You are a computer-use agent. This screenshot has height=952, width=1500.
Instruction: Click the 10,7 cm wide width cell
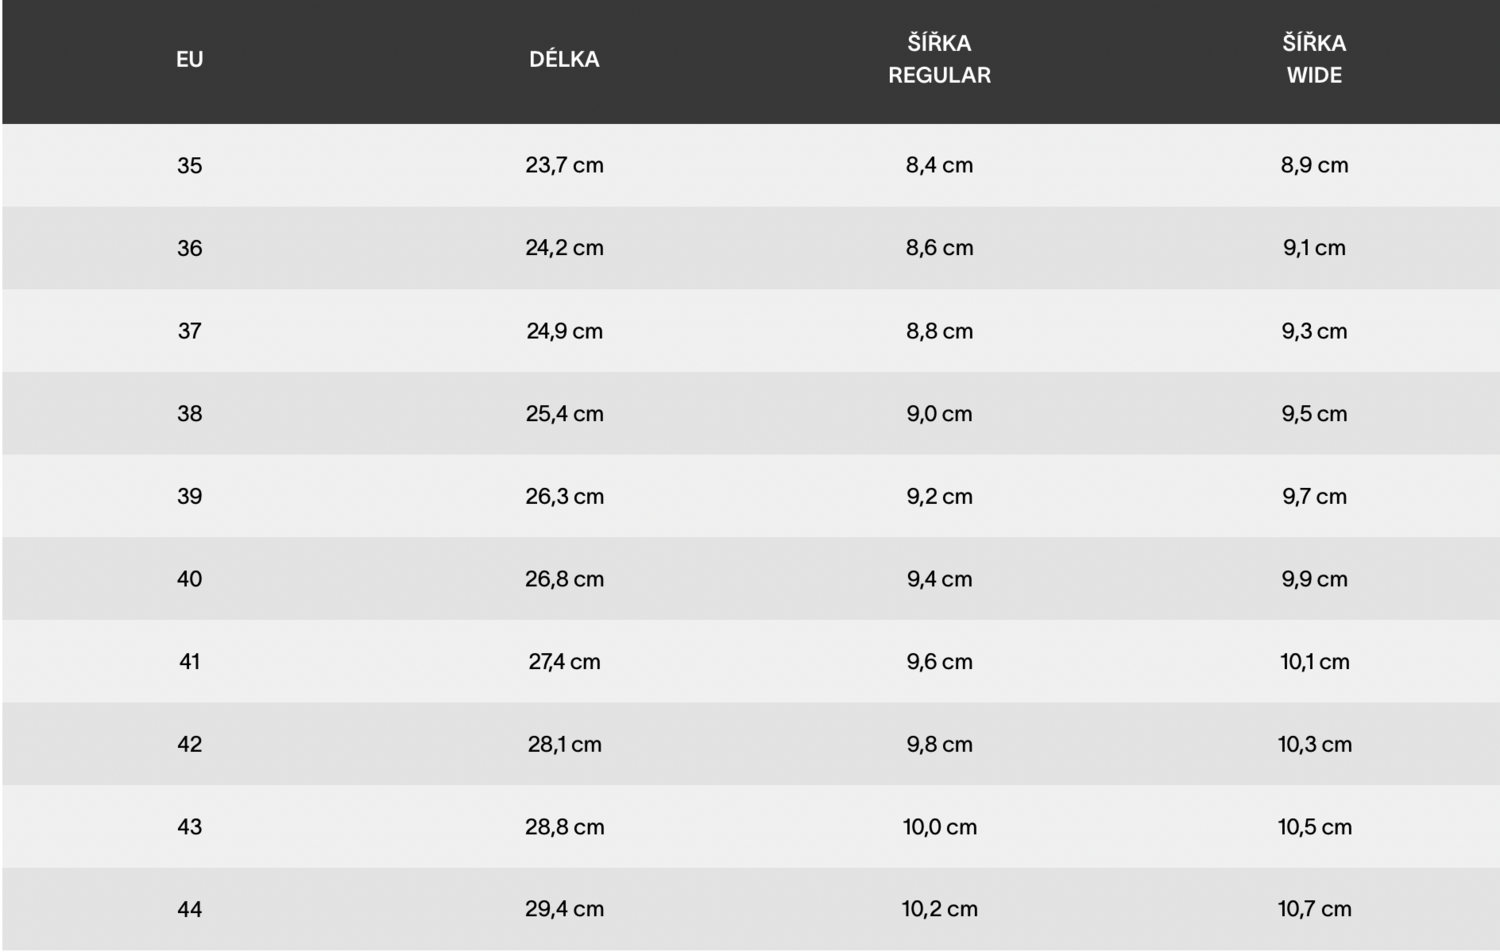tap(1314, 909)
